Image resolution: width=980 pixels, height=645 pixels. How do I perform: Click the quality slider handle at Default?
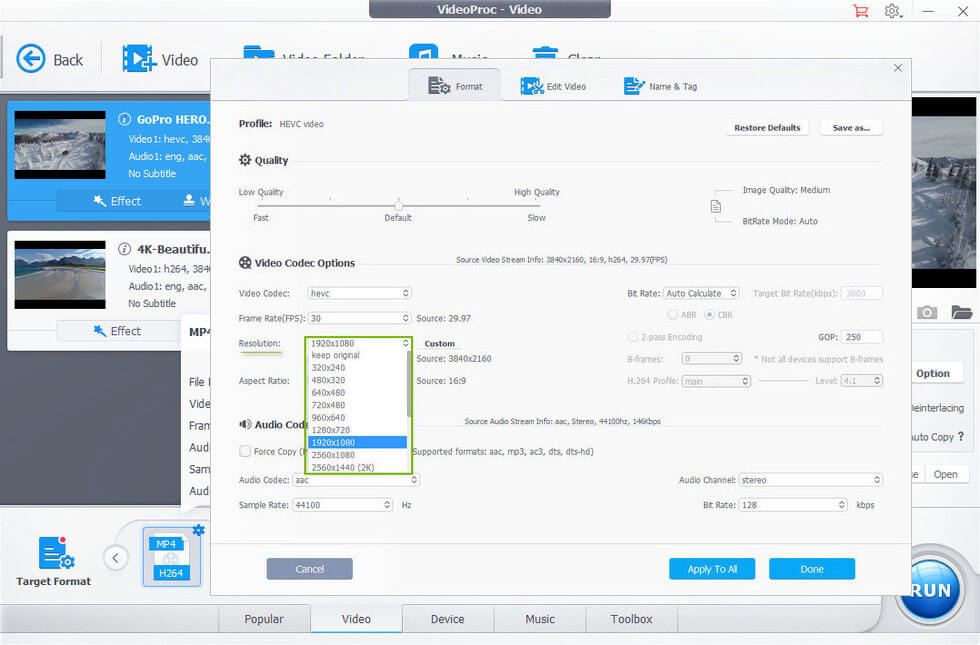(399, 205)
